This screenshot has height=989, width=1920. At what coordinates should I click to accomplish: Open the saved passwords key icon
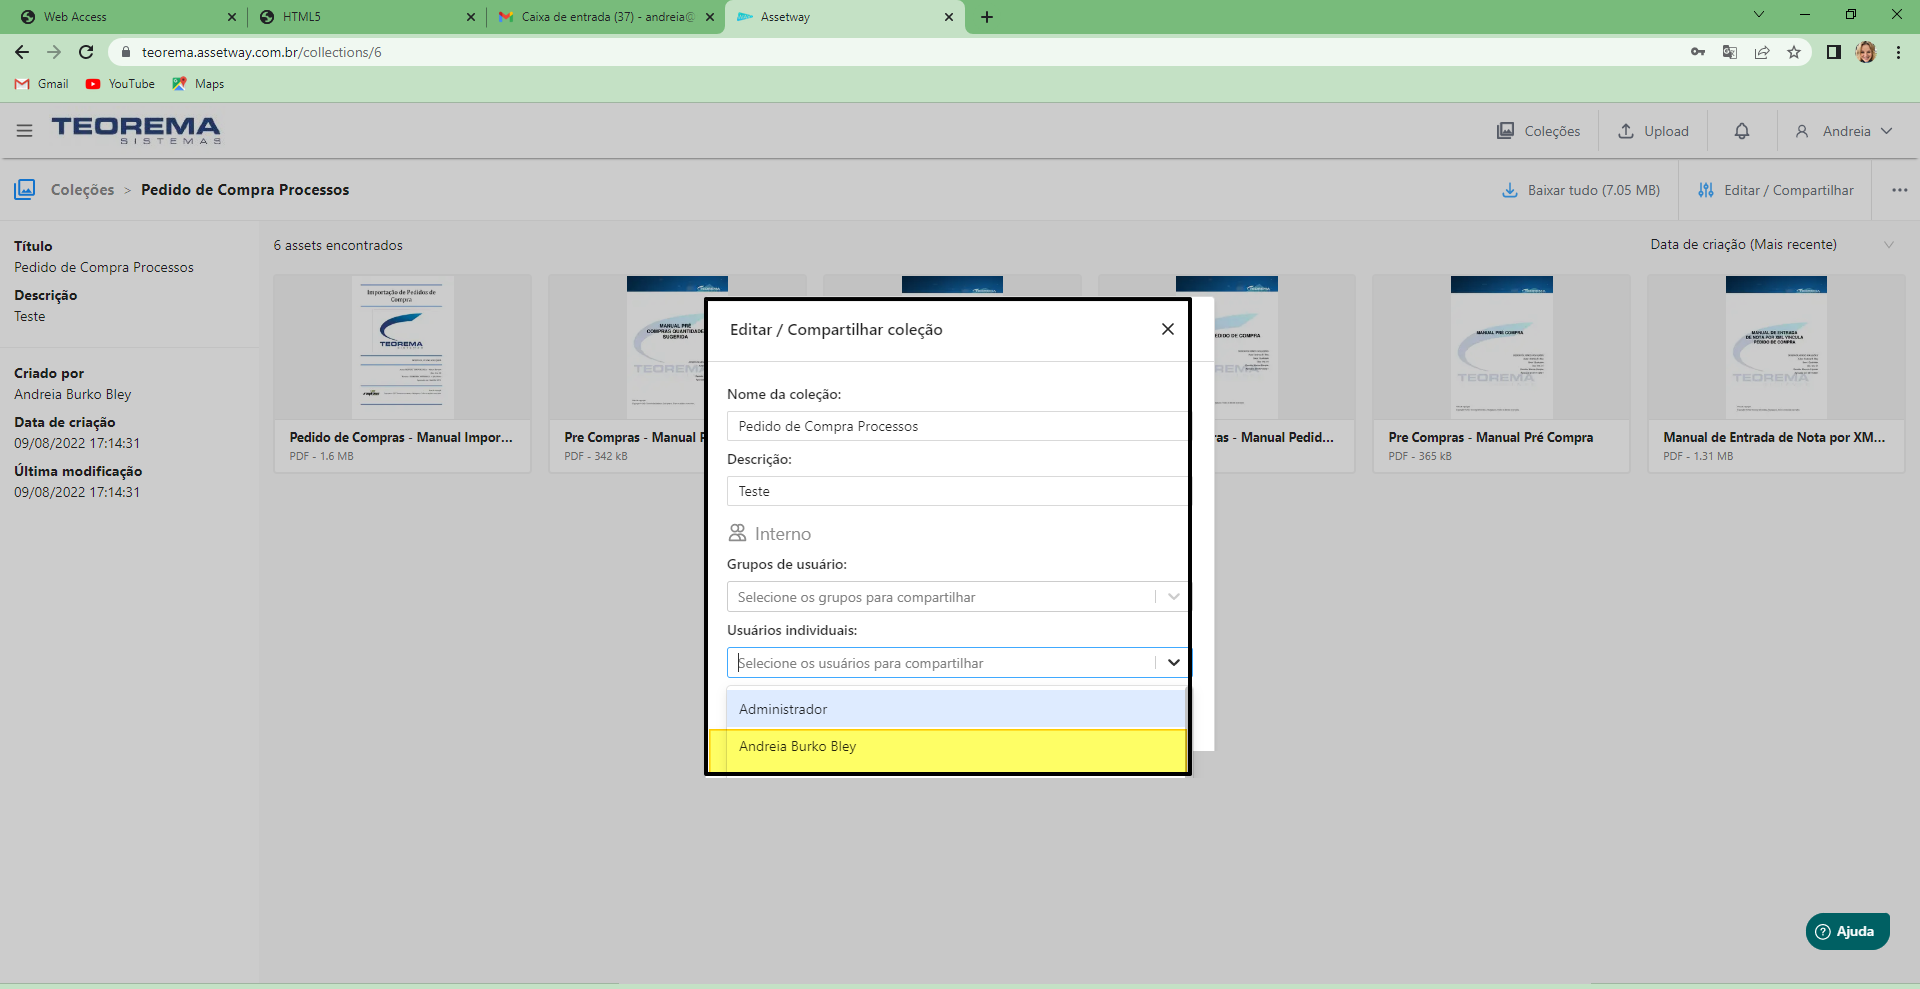(1698, 52)
